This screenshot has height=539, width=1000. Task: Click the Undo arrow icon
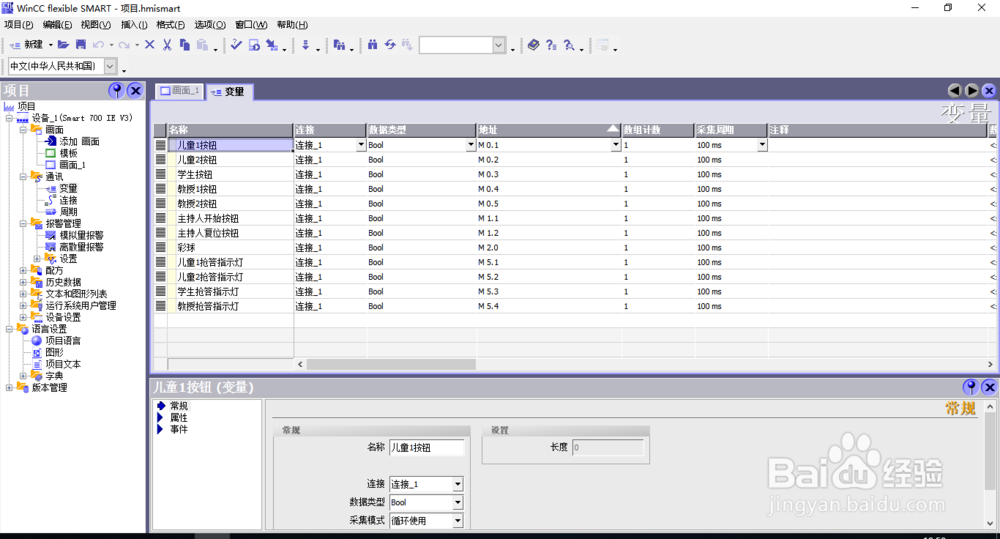[x=98, y=45]
